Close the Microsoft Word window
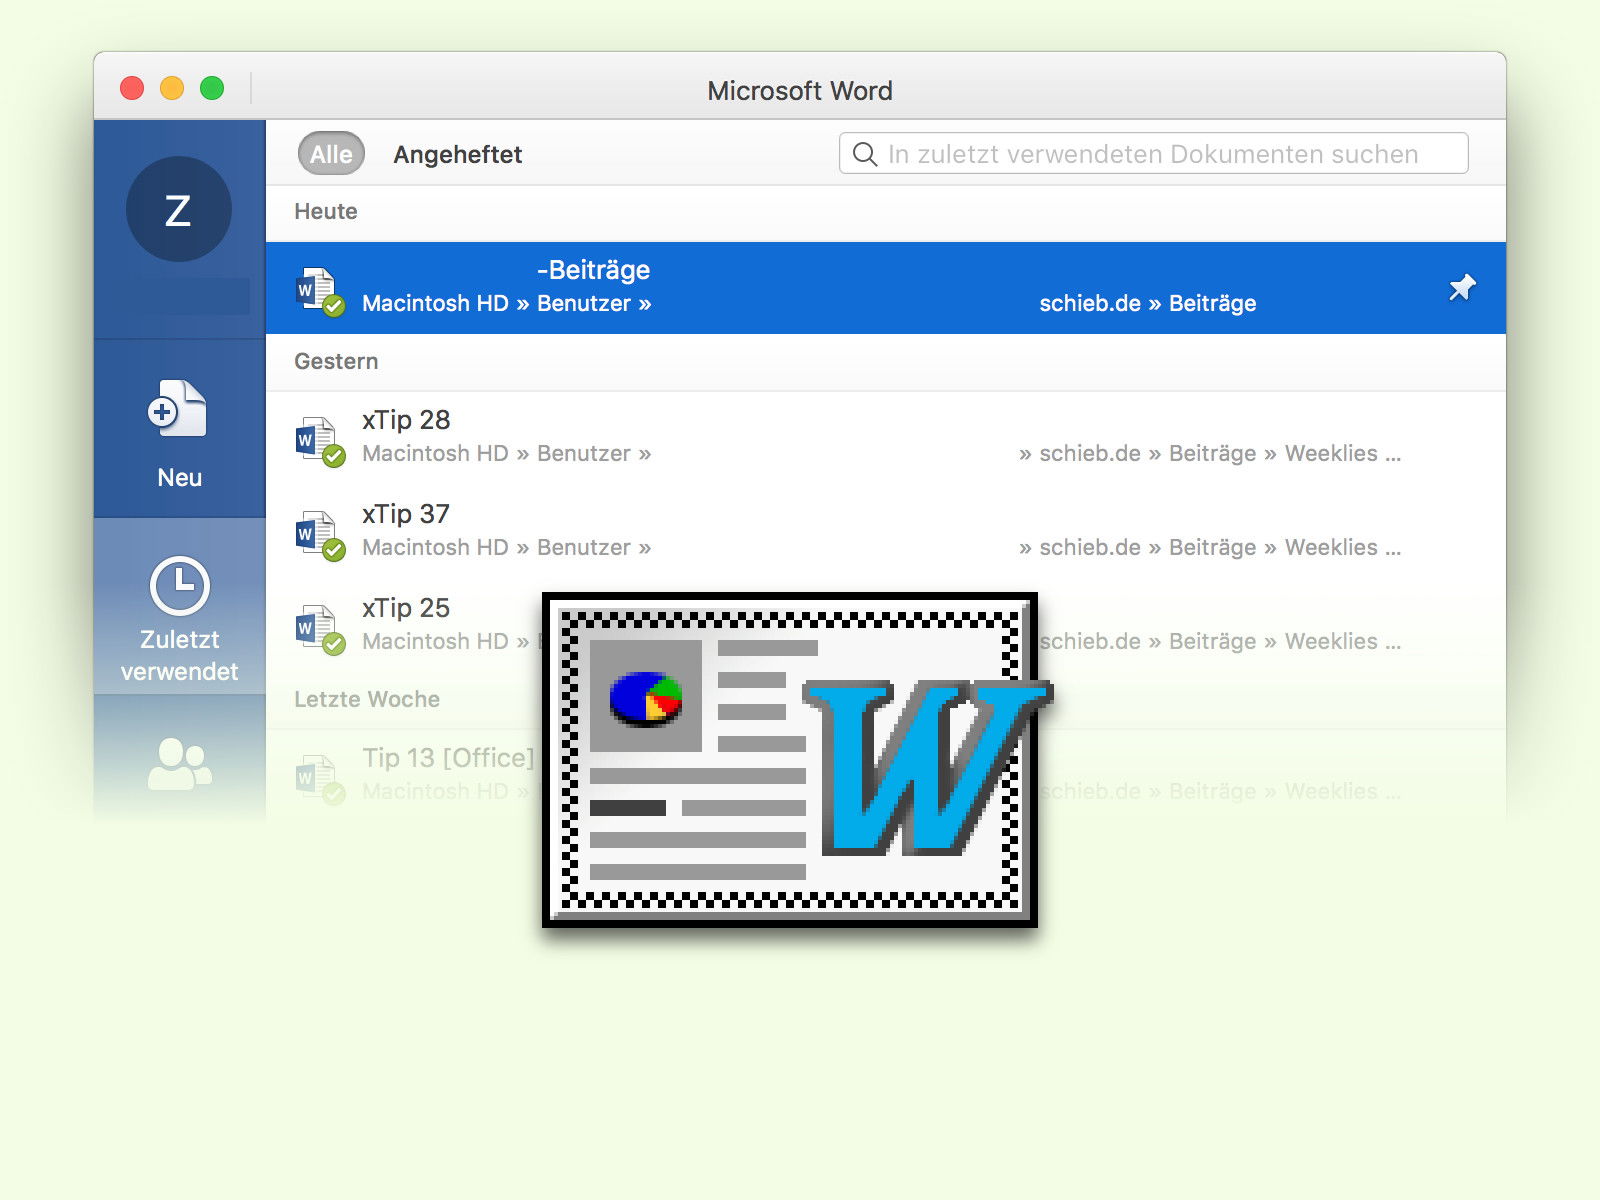This screenshot has width=1600, height=1200. coord(132,88)
